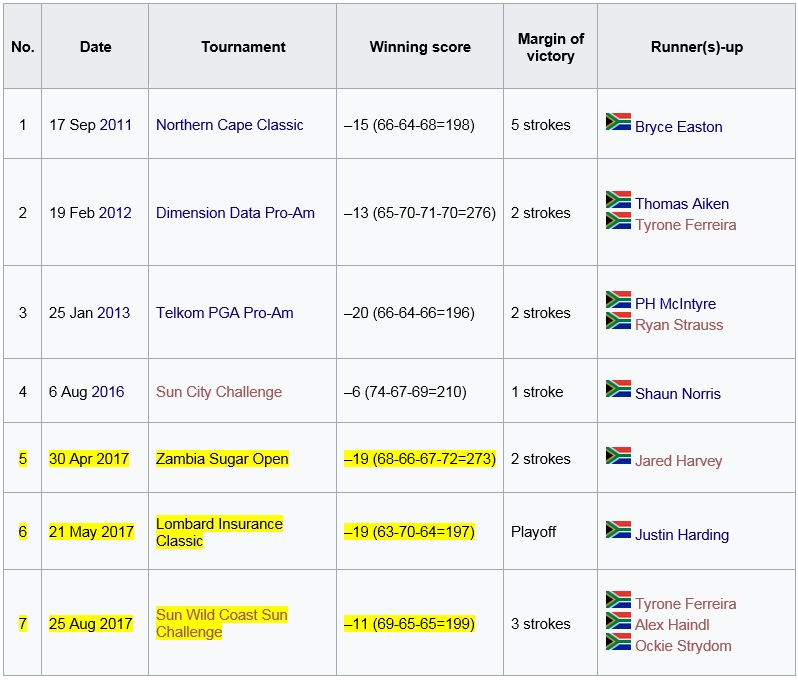798x680 pixels.
Task: Click the Margin of victory header
Action: coord(551,47)
